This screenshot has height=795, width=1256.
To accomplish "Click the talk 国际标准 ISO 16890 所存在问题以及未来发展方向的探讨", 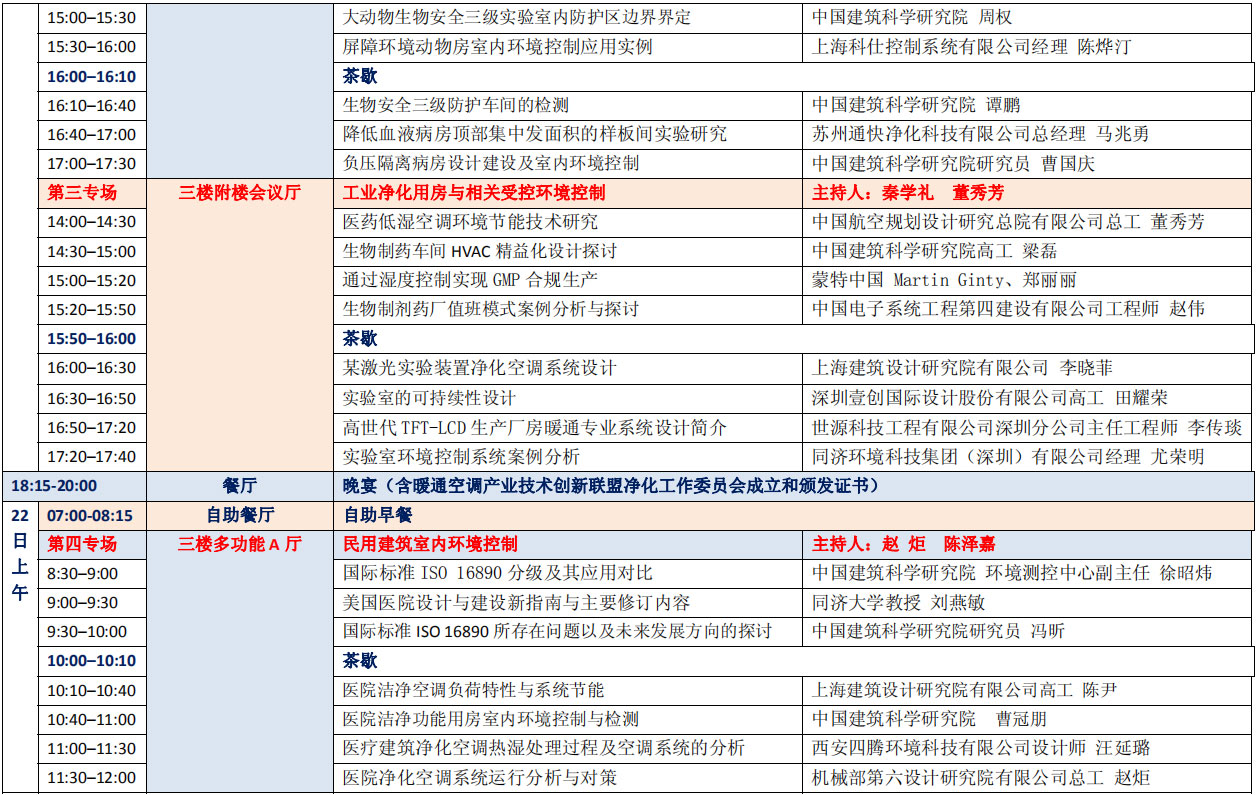I will [x=558, y=631].
